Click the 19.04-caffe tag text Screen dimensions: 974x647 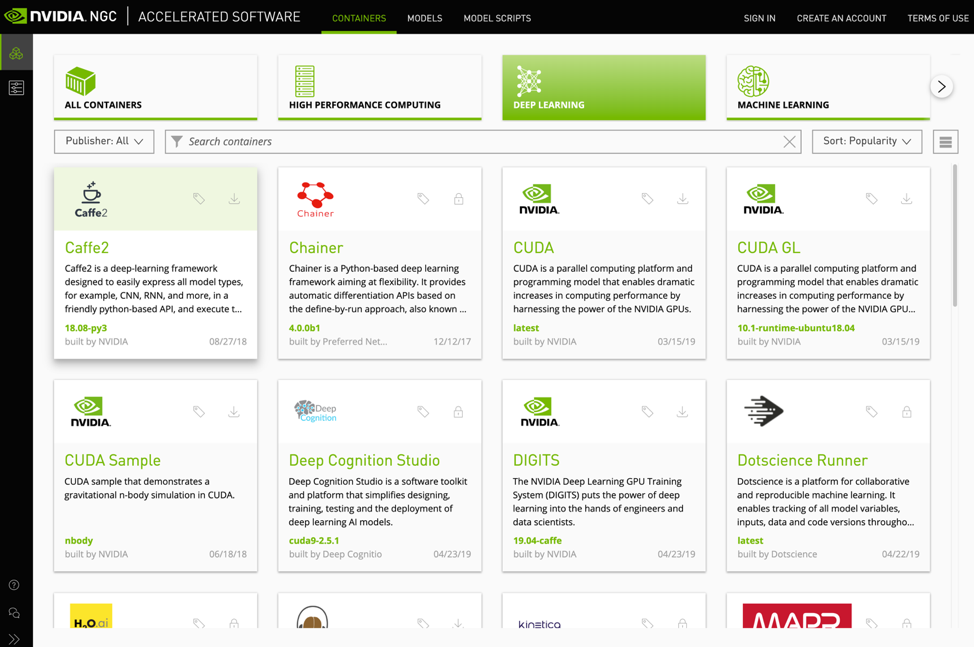click(x=537, y=540)
